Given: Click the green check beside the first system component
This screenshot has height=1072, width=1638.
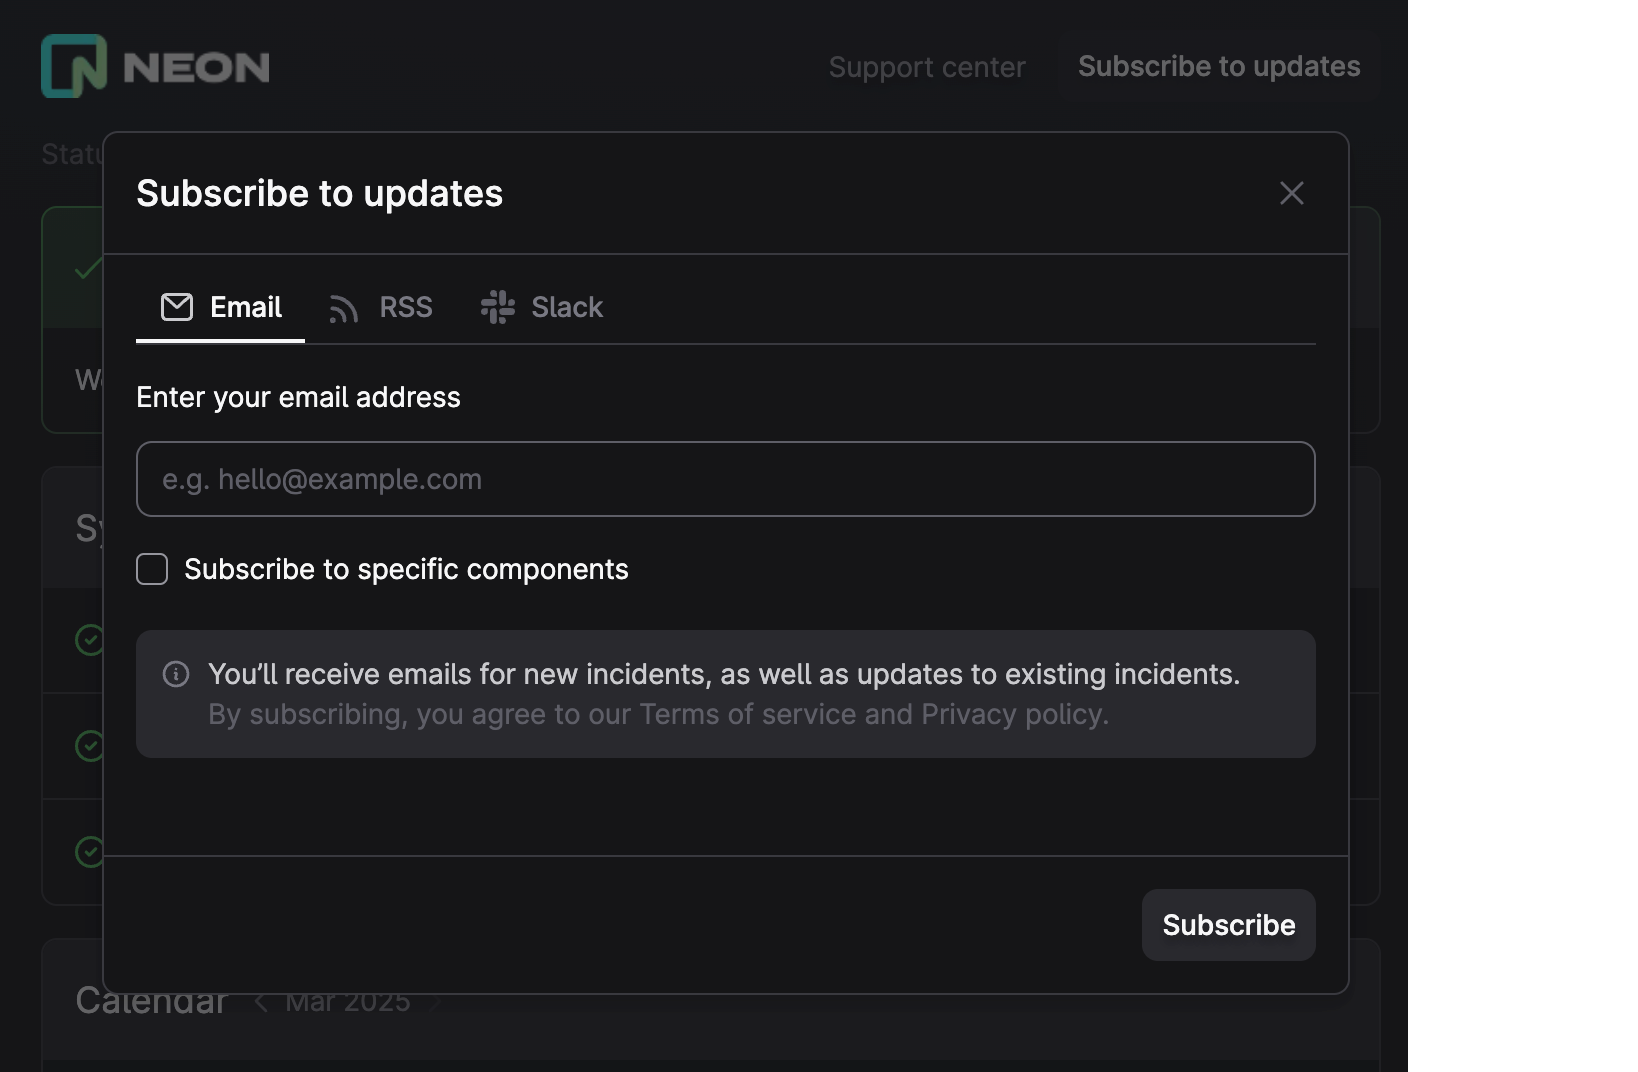Looking at the screenshot, I should (x=88, y=641).
